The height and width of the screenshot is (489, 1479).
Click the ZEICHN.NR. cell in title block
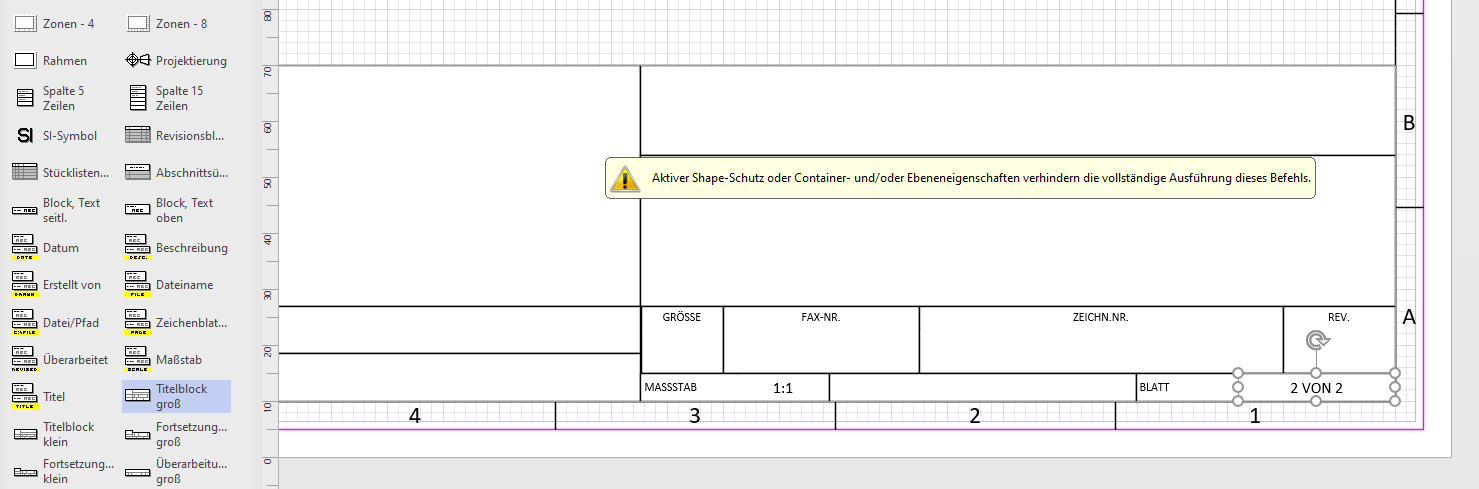(1100, 318)
